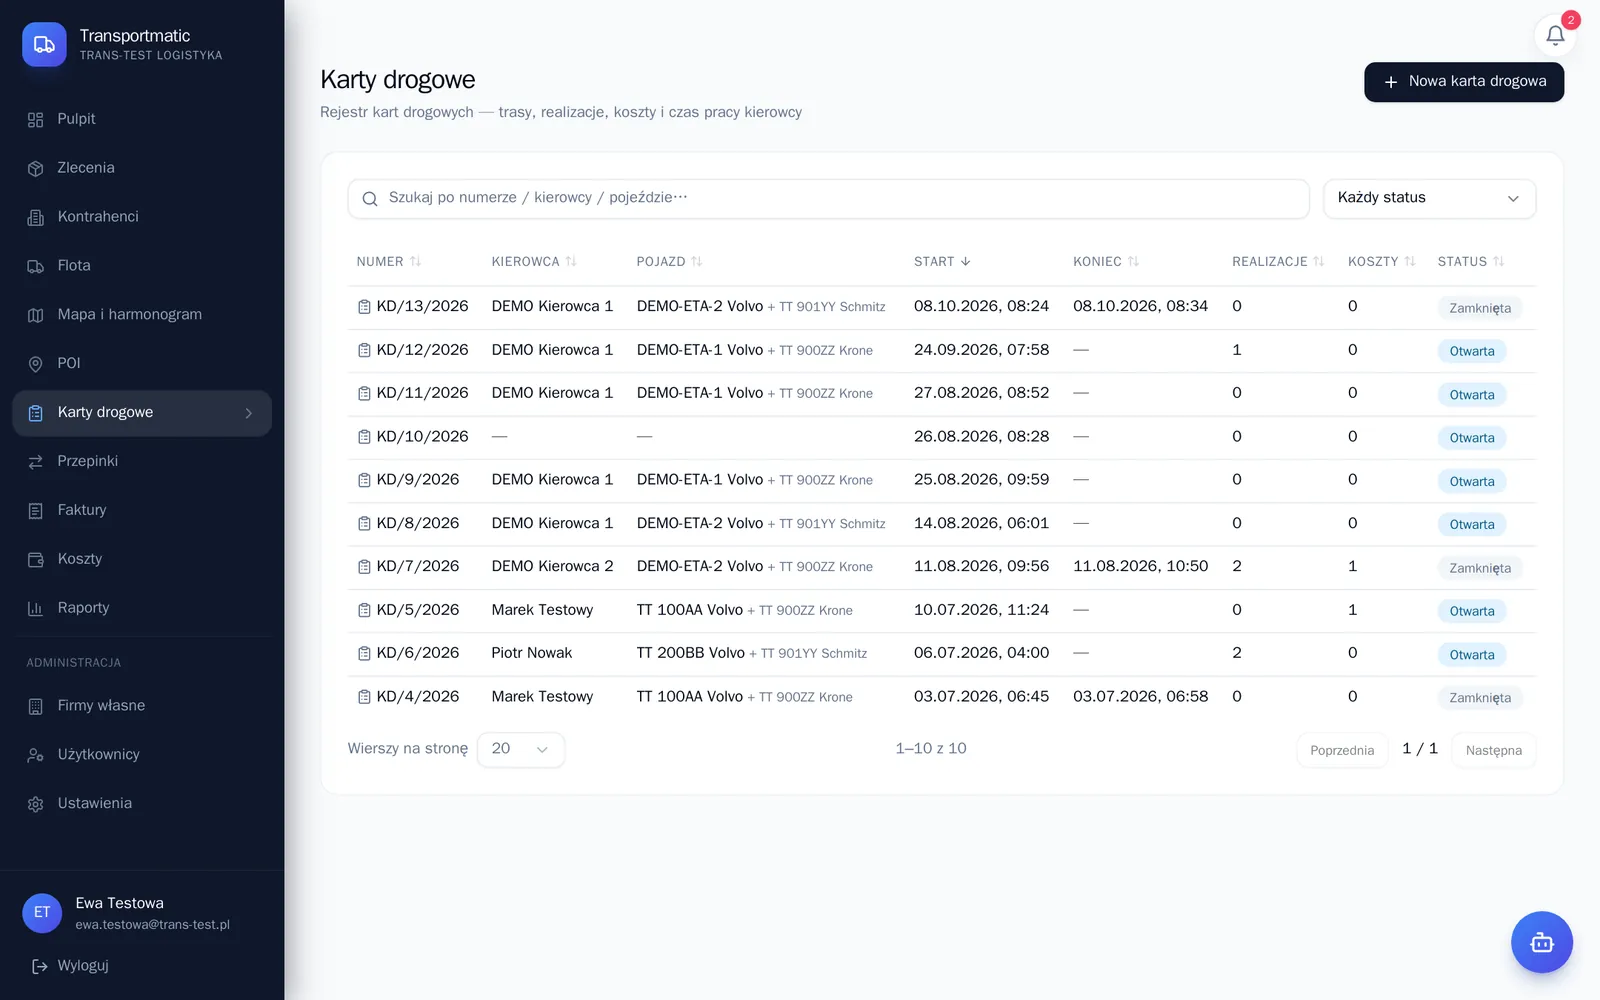
Task: Click the Poprzednia pagination button
Action: 1342,750
